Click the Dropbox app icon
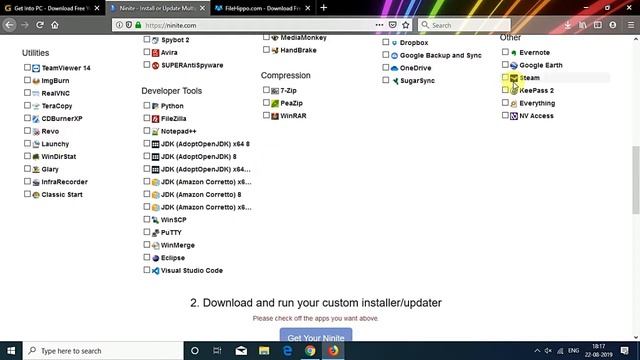This screenshot has height=360, width=640. tap(394, 43)
